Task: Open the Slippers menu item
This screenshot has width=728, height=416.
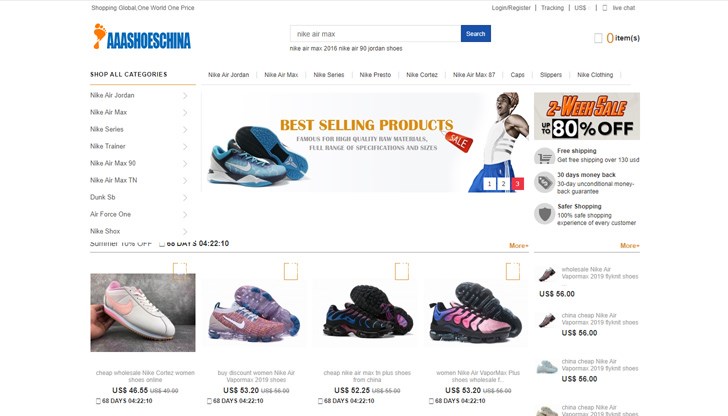Action: (551, 75)
